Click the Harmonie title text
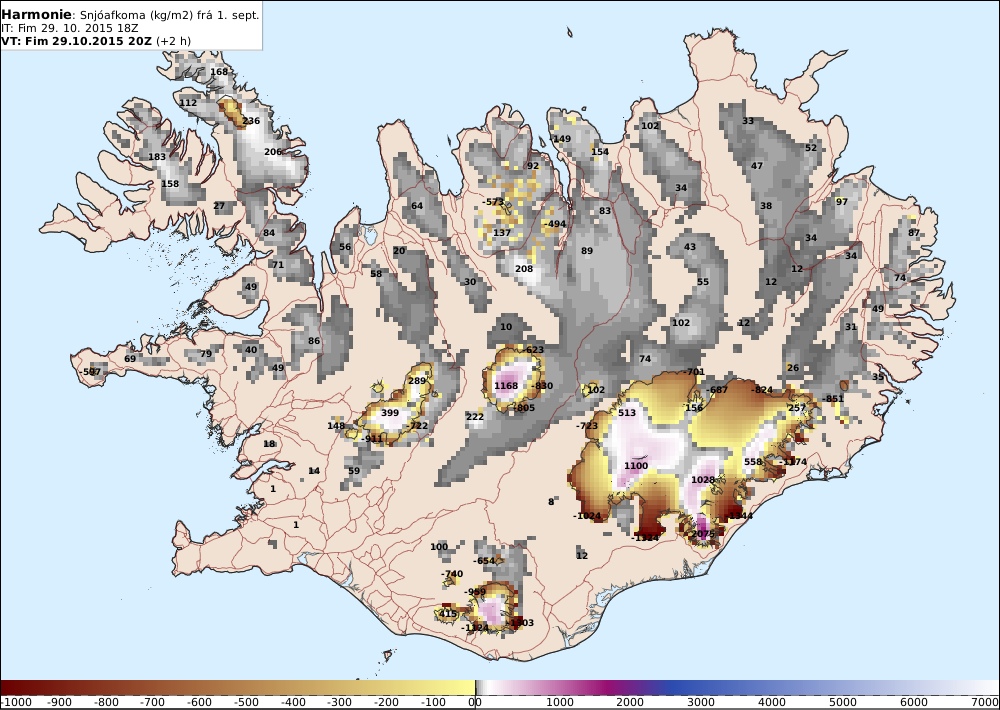This screenshot has height=710, width=1000. coord(38,15)
